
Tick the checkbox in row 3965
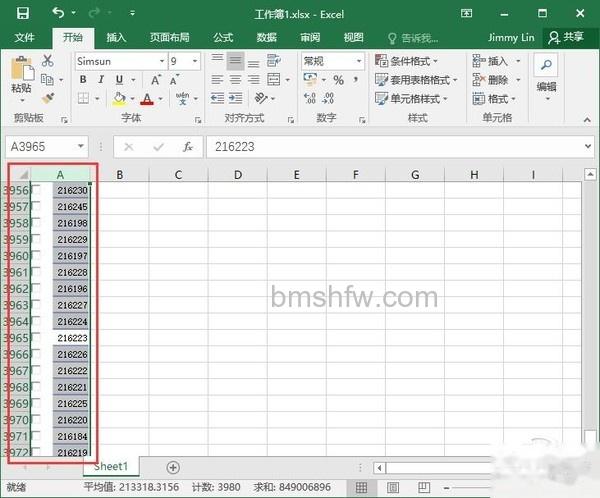[36, 338]
